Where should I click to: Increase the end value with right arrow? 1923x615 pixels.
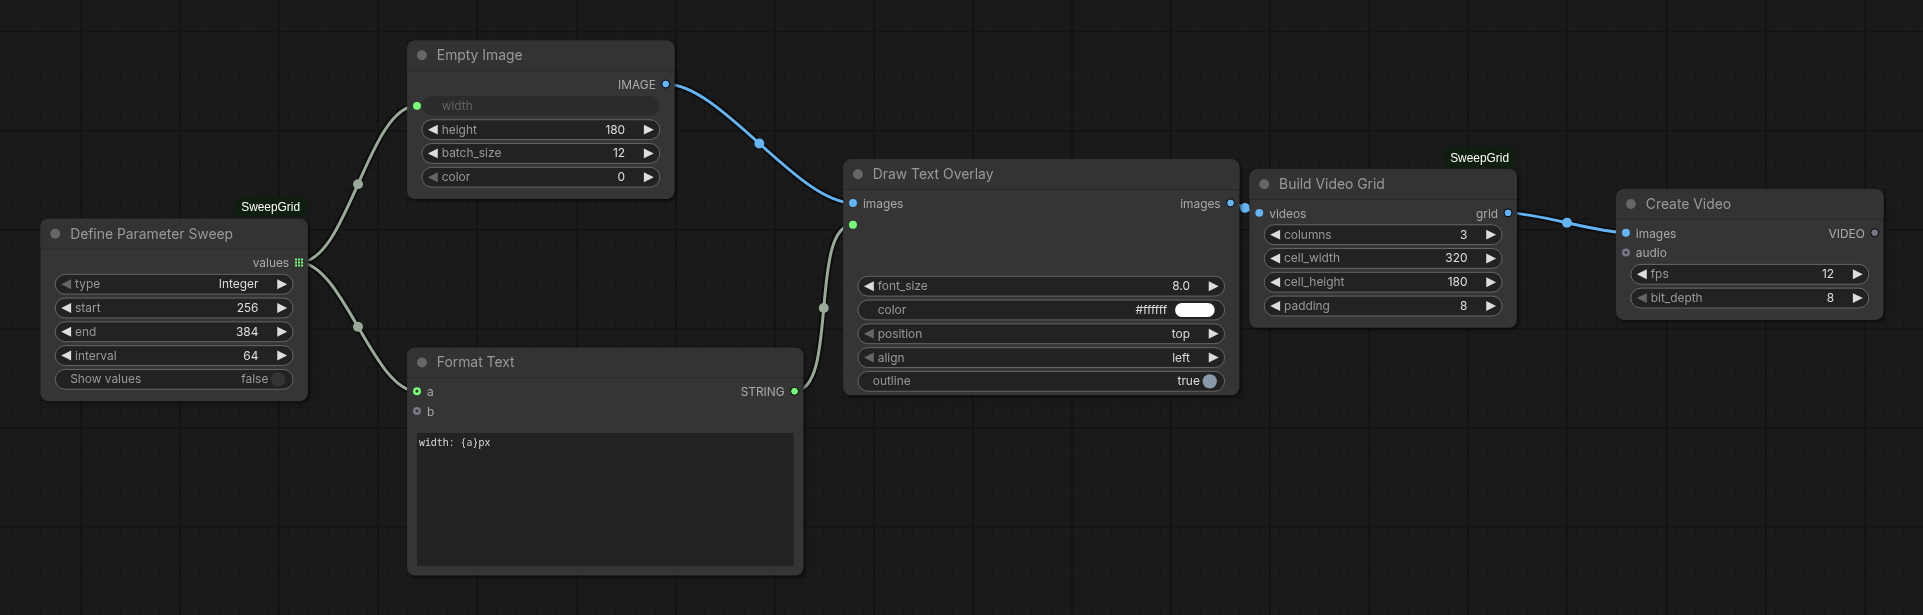(282, 332)
